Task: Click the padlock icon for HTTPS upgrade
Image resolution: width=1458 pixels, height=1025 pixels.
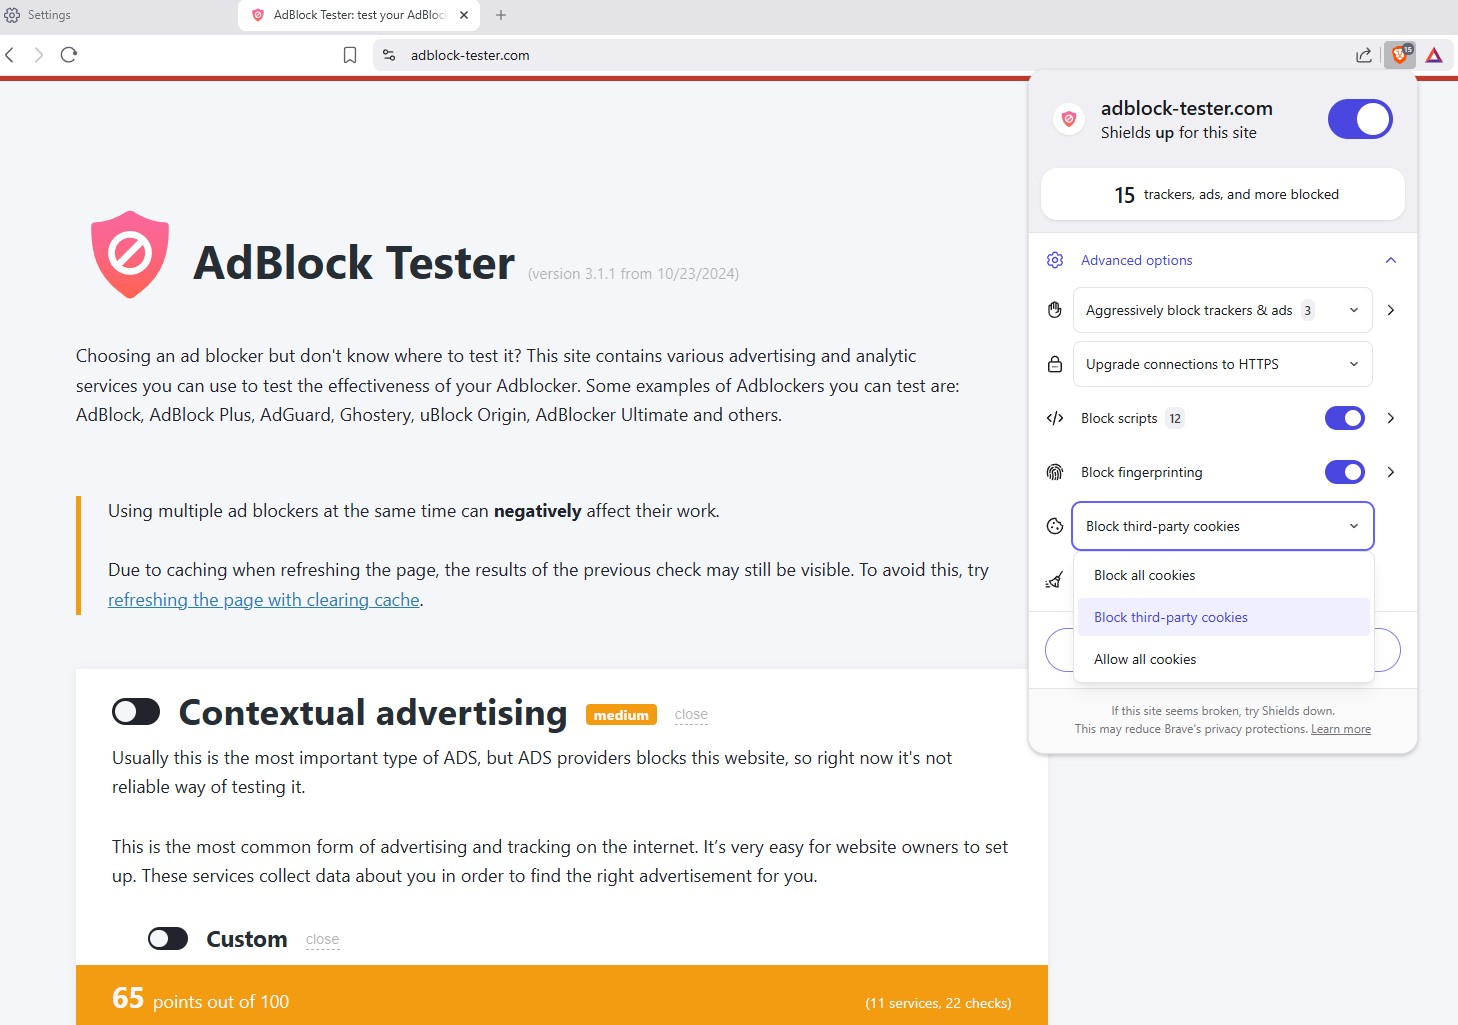Action: point(1055,364)
